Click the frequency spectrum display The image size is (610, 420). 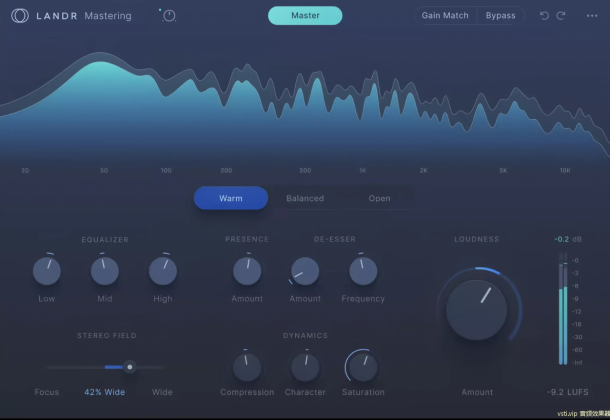(x=305, y=105)
